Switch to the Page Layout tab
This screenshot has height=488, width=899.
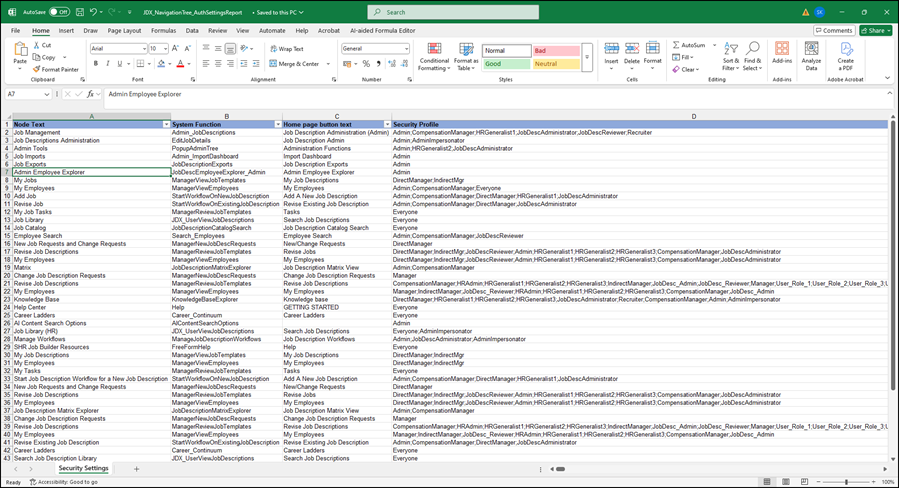pyautogui.click(x=124, y=30)
